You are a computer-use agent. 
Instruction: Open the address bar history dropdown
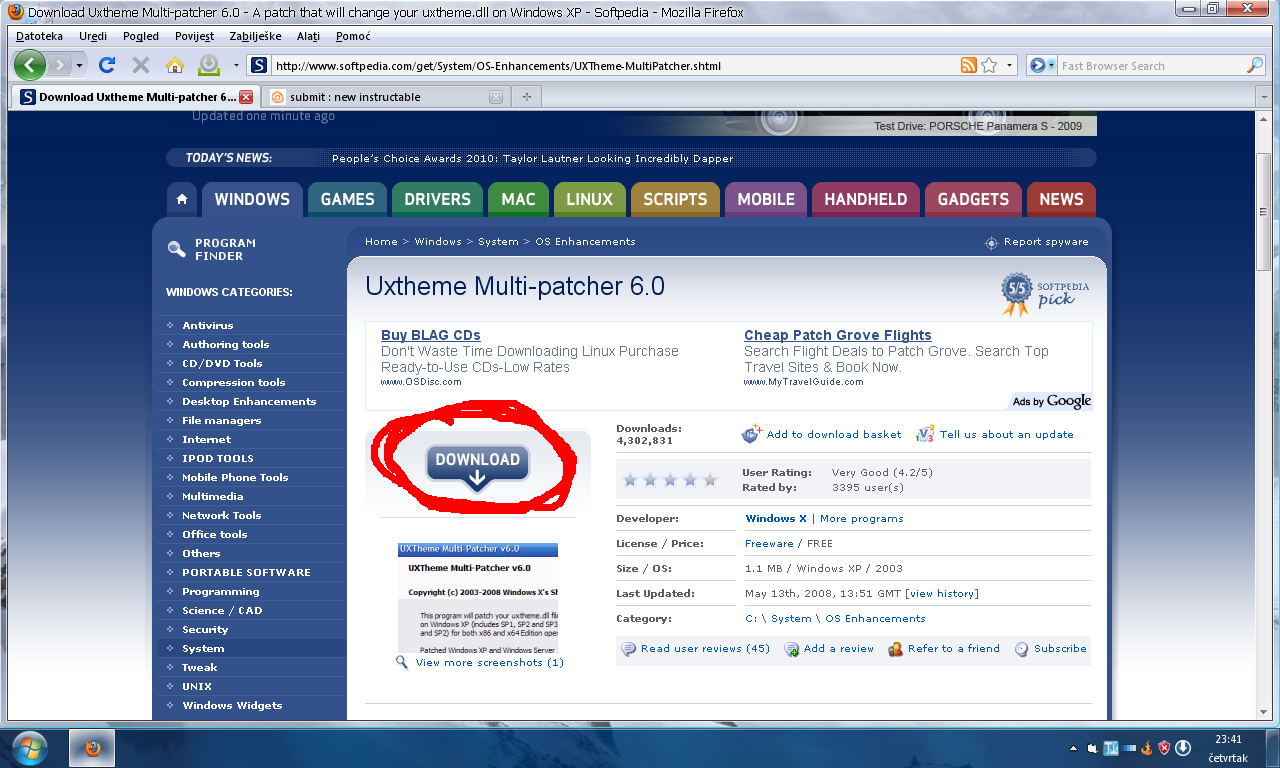pos(1009,65)
